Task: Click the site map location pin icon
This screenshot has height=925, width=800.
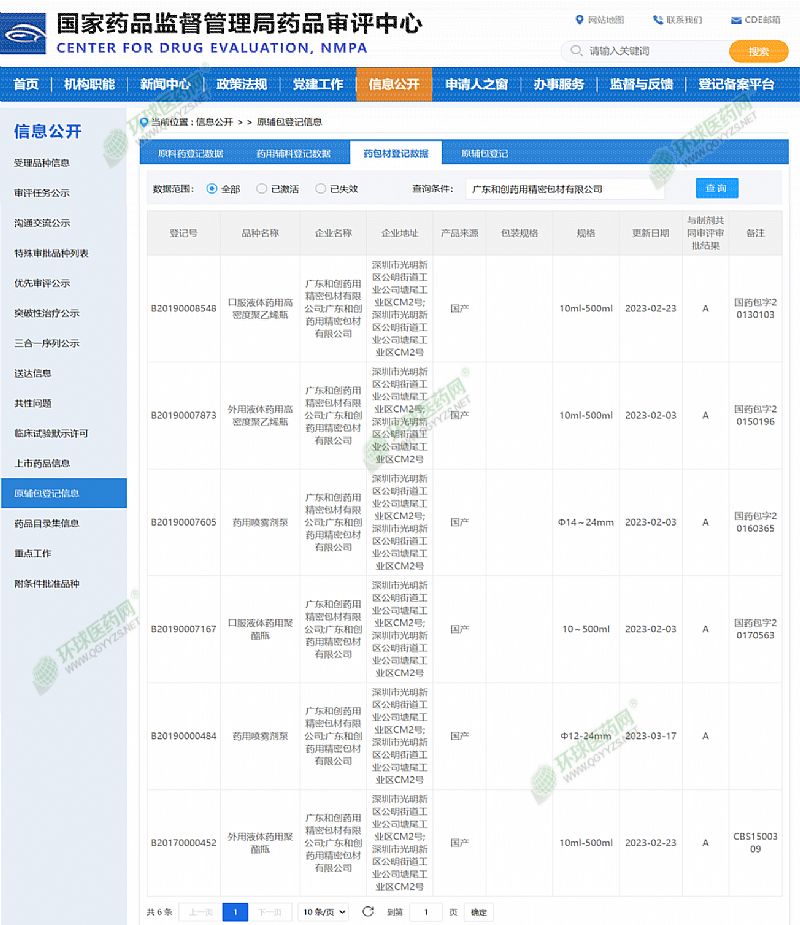Action: (580, 20)
